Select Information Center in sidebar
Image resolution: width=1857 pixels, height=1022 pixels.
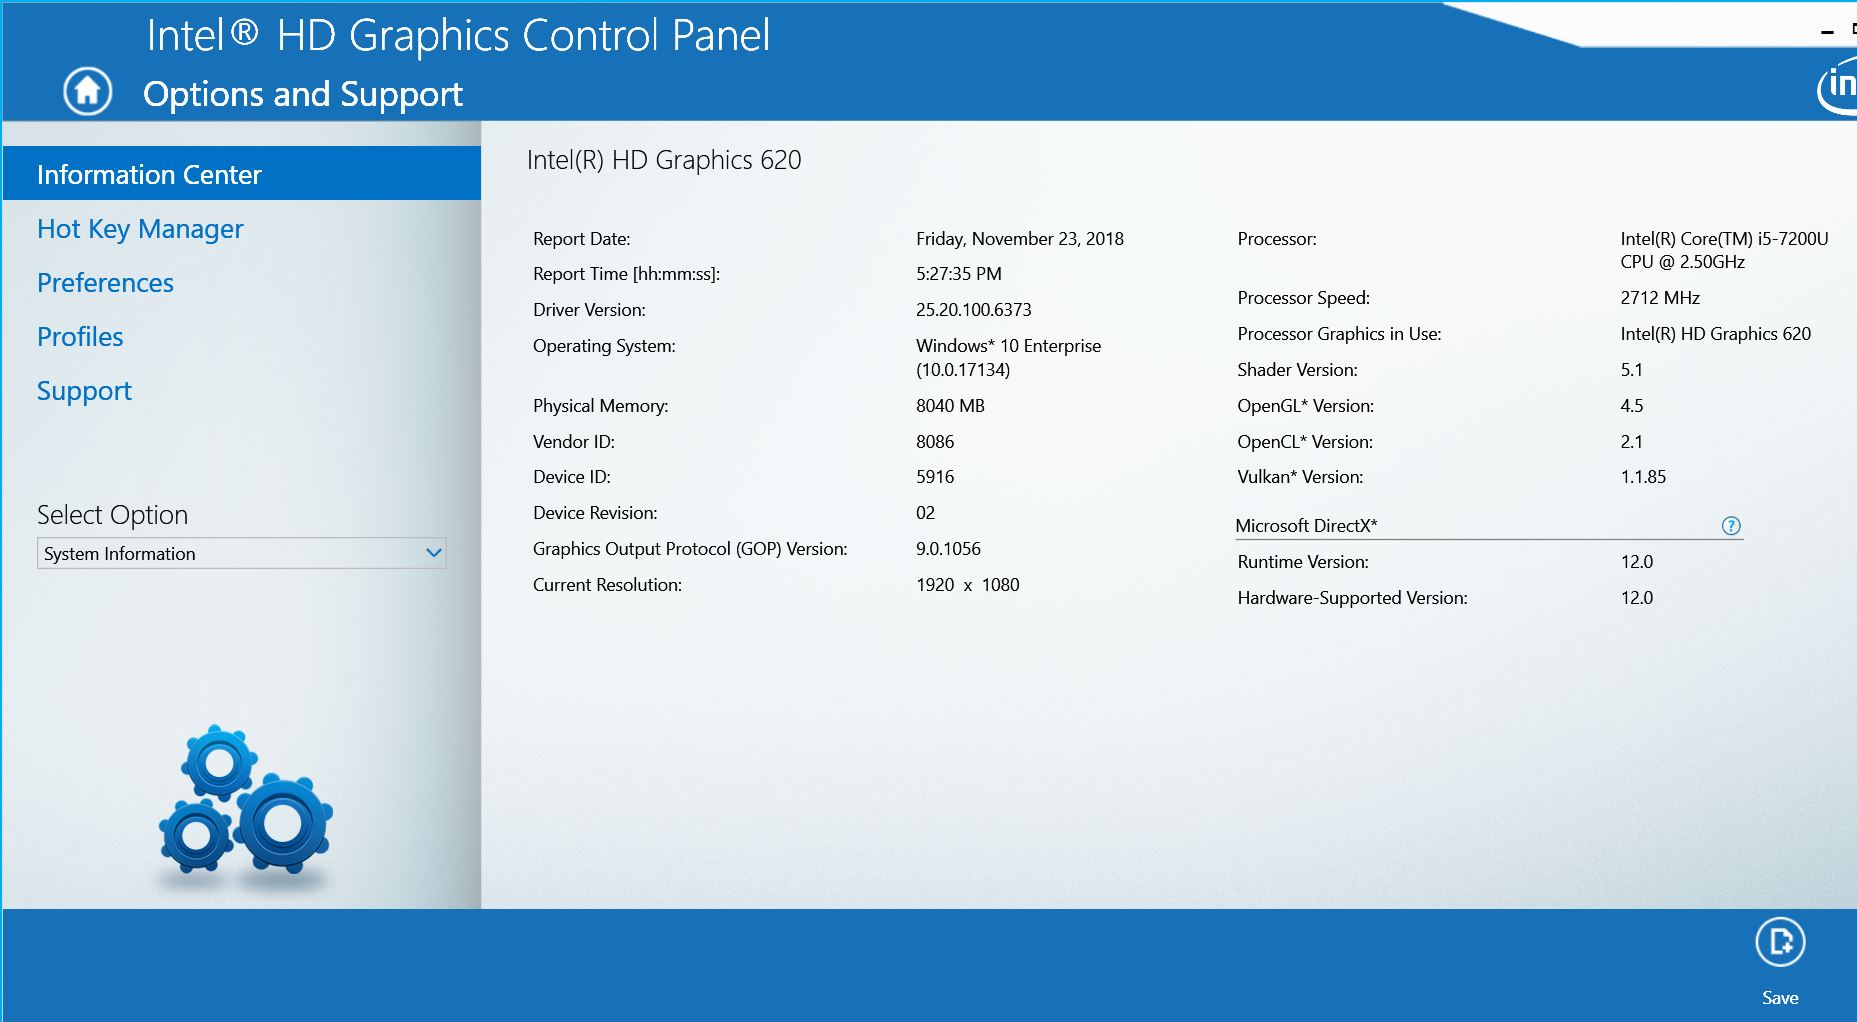[242, 174]
